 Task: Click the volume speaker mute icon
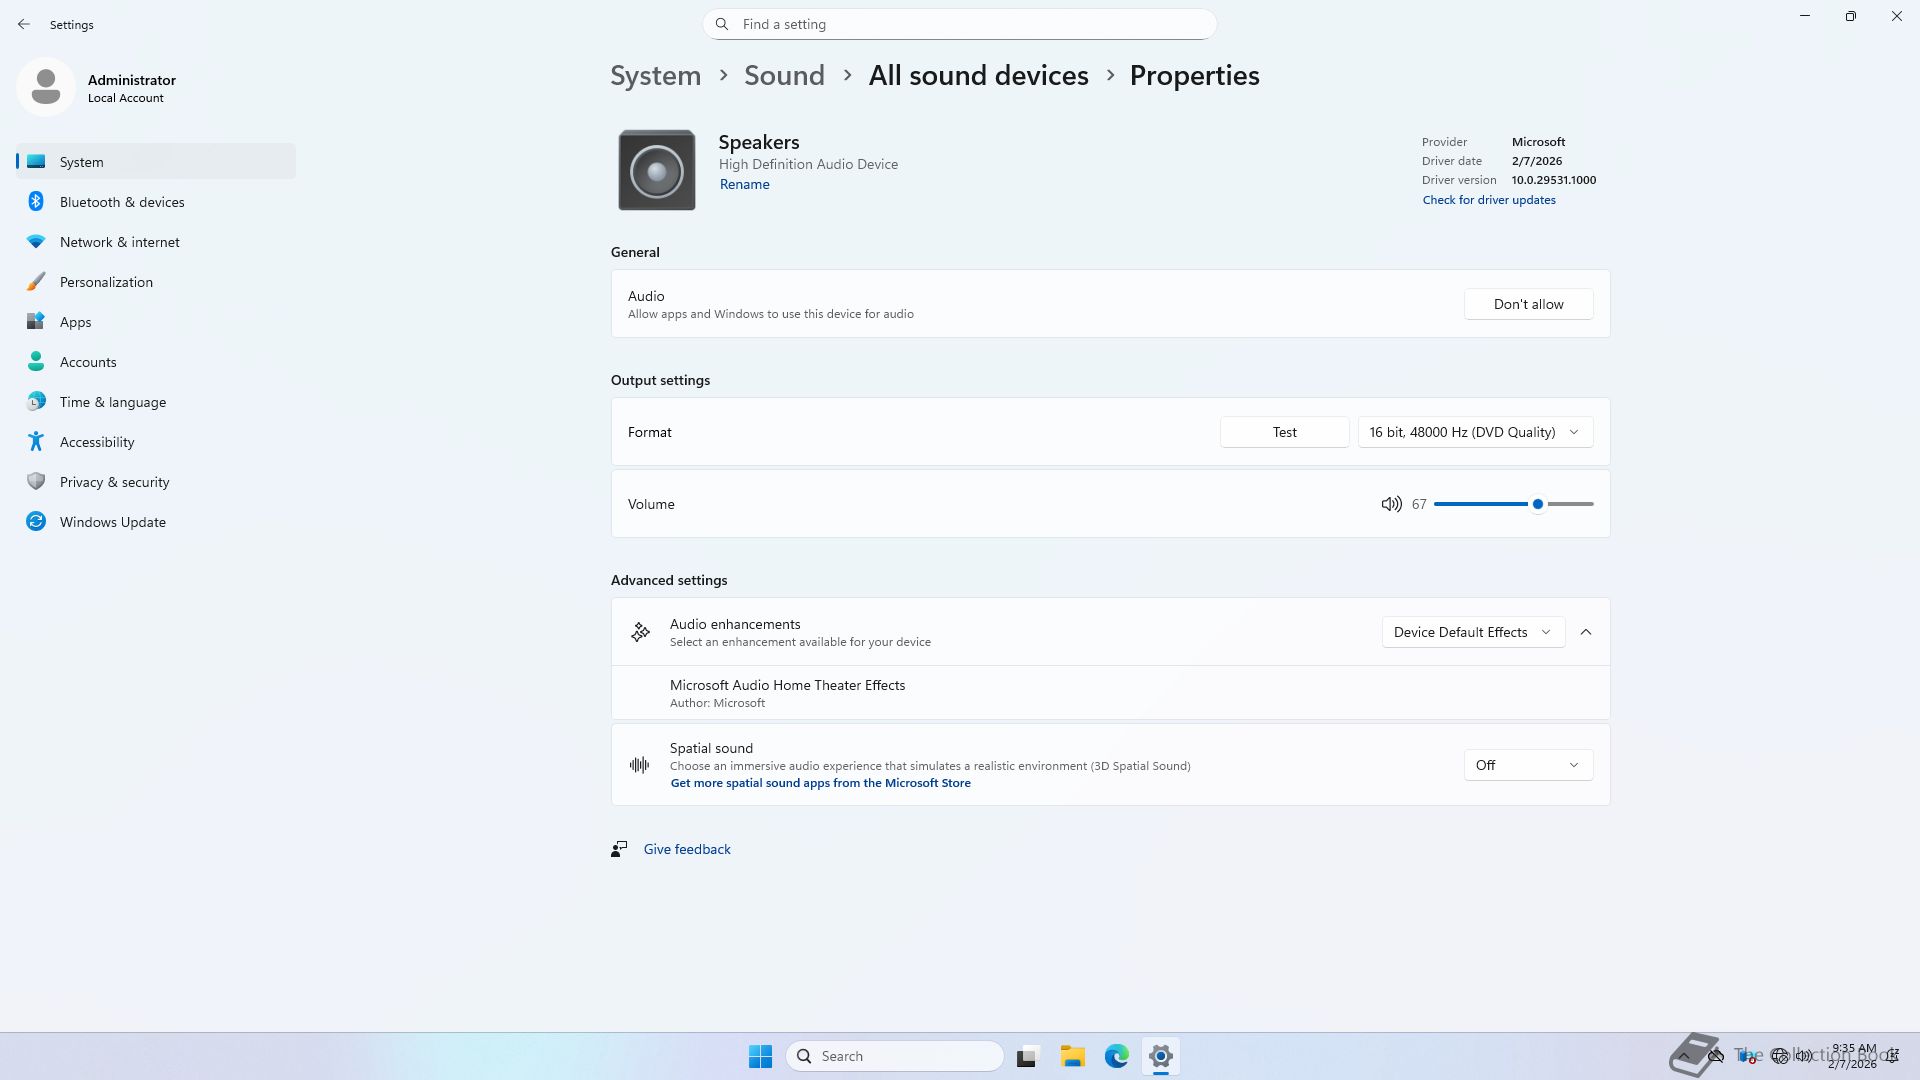tap(1391, 504)
